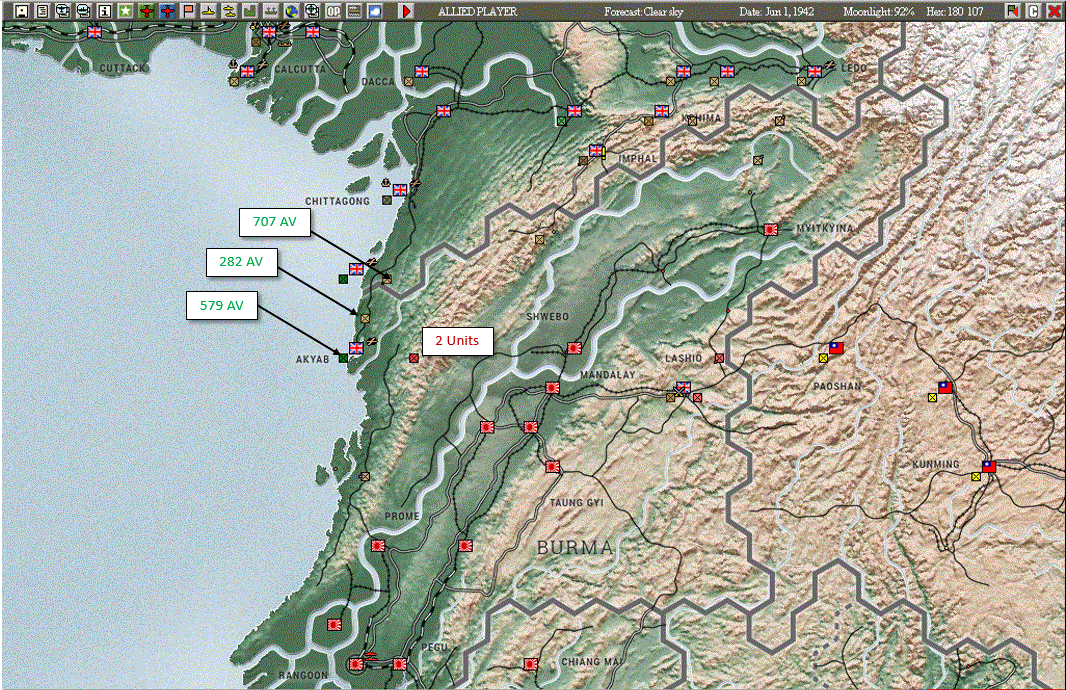Image resolution: width=1066 pixels, height=690 pixels.
Task: Click the KOHIMA map label
Action: pos(701,118)
